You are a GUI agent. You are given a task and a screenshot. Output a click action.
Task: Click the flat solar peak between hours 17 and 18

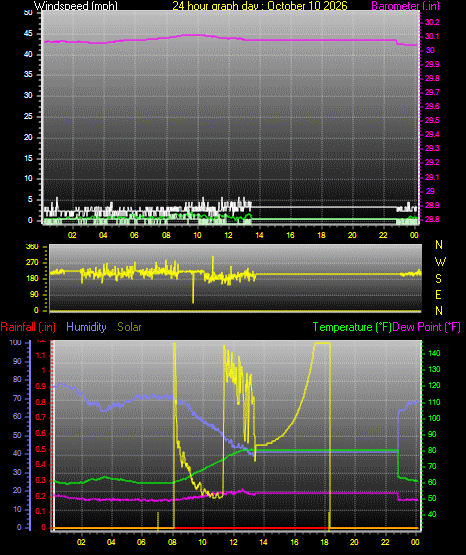click(322, 343)
